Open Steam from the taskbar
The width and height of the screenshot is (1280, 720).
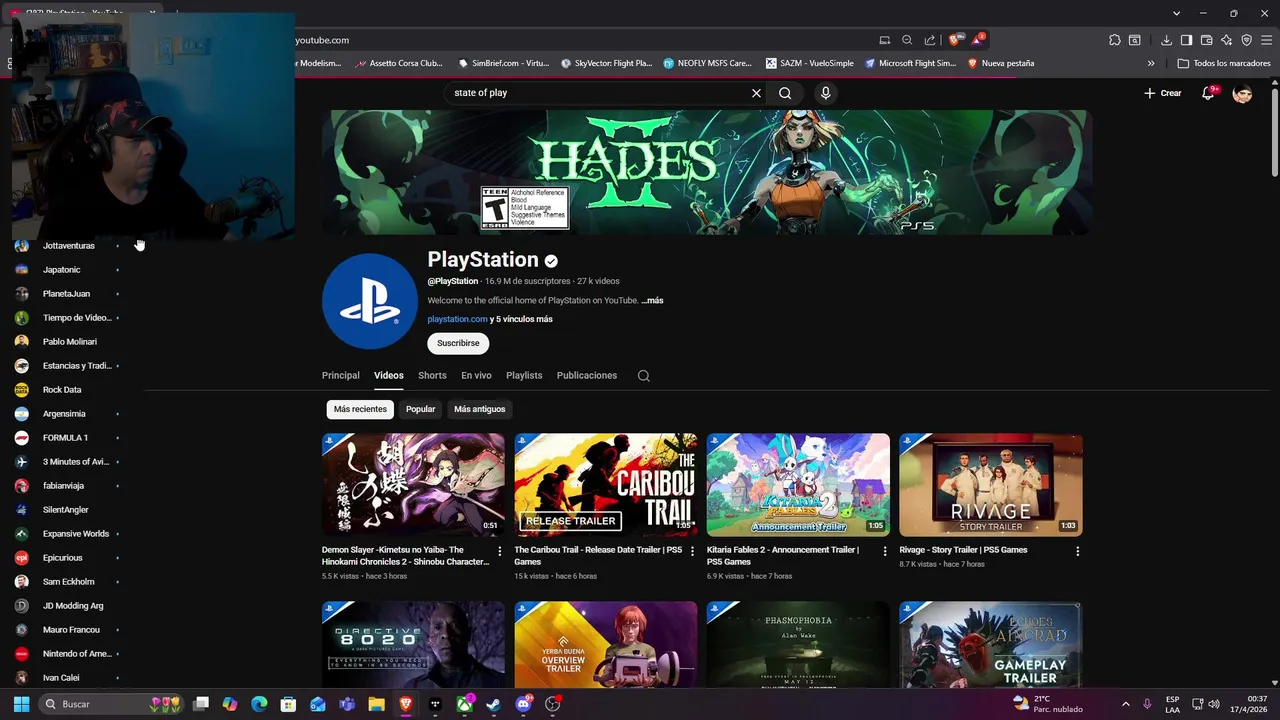pos(494,704)
